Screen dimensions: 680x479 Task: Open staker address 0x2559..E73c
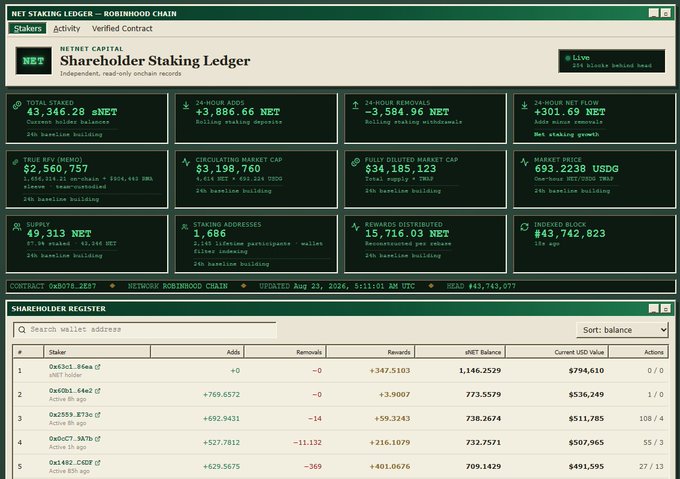(x=71, y=415)
